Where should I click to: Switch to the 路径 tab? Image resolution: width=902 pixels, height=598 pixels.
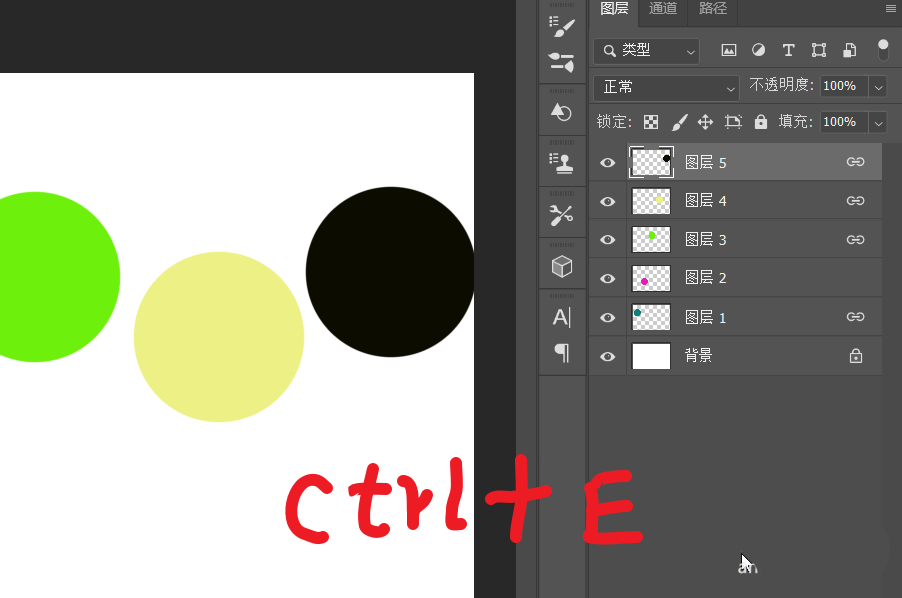[x=713, y=9]
